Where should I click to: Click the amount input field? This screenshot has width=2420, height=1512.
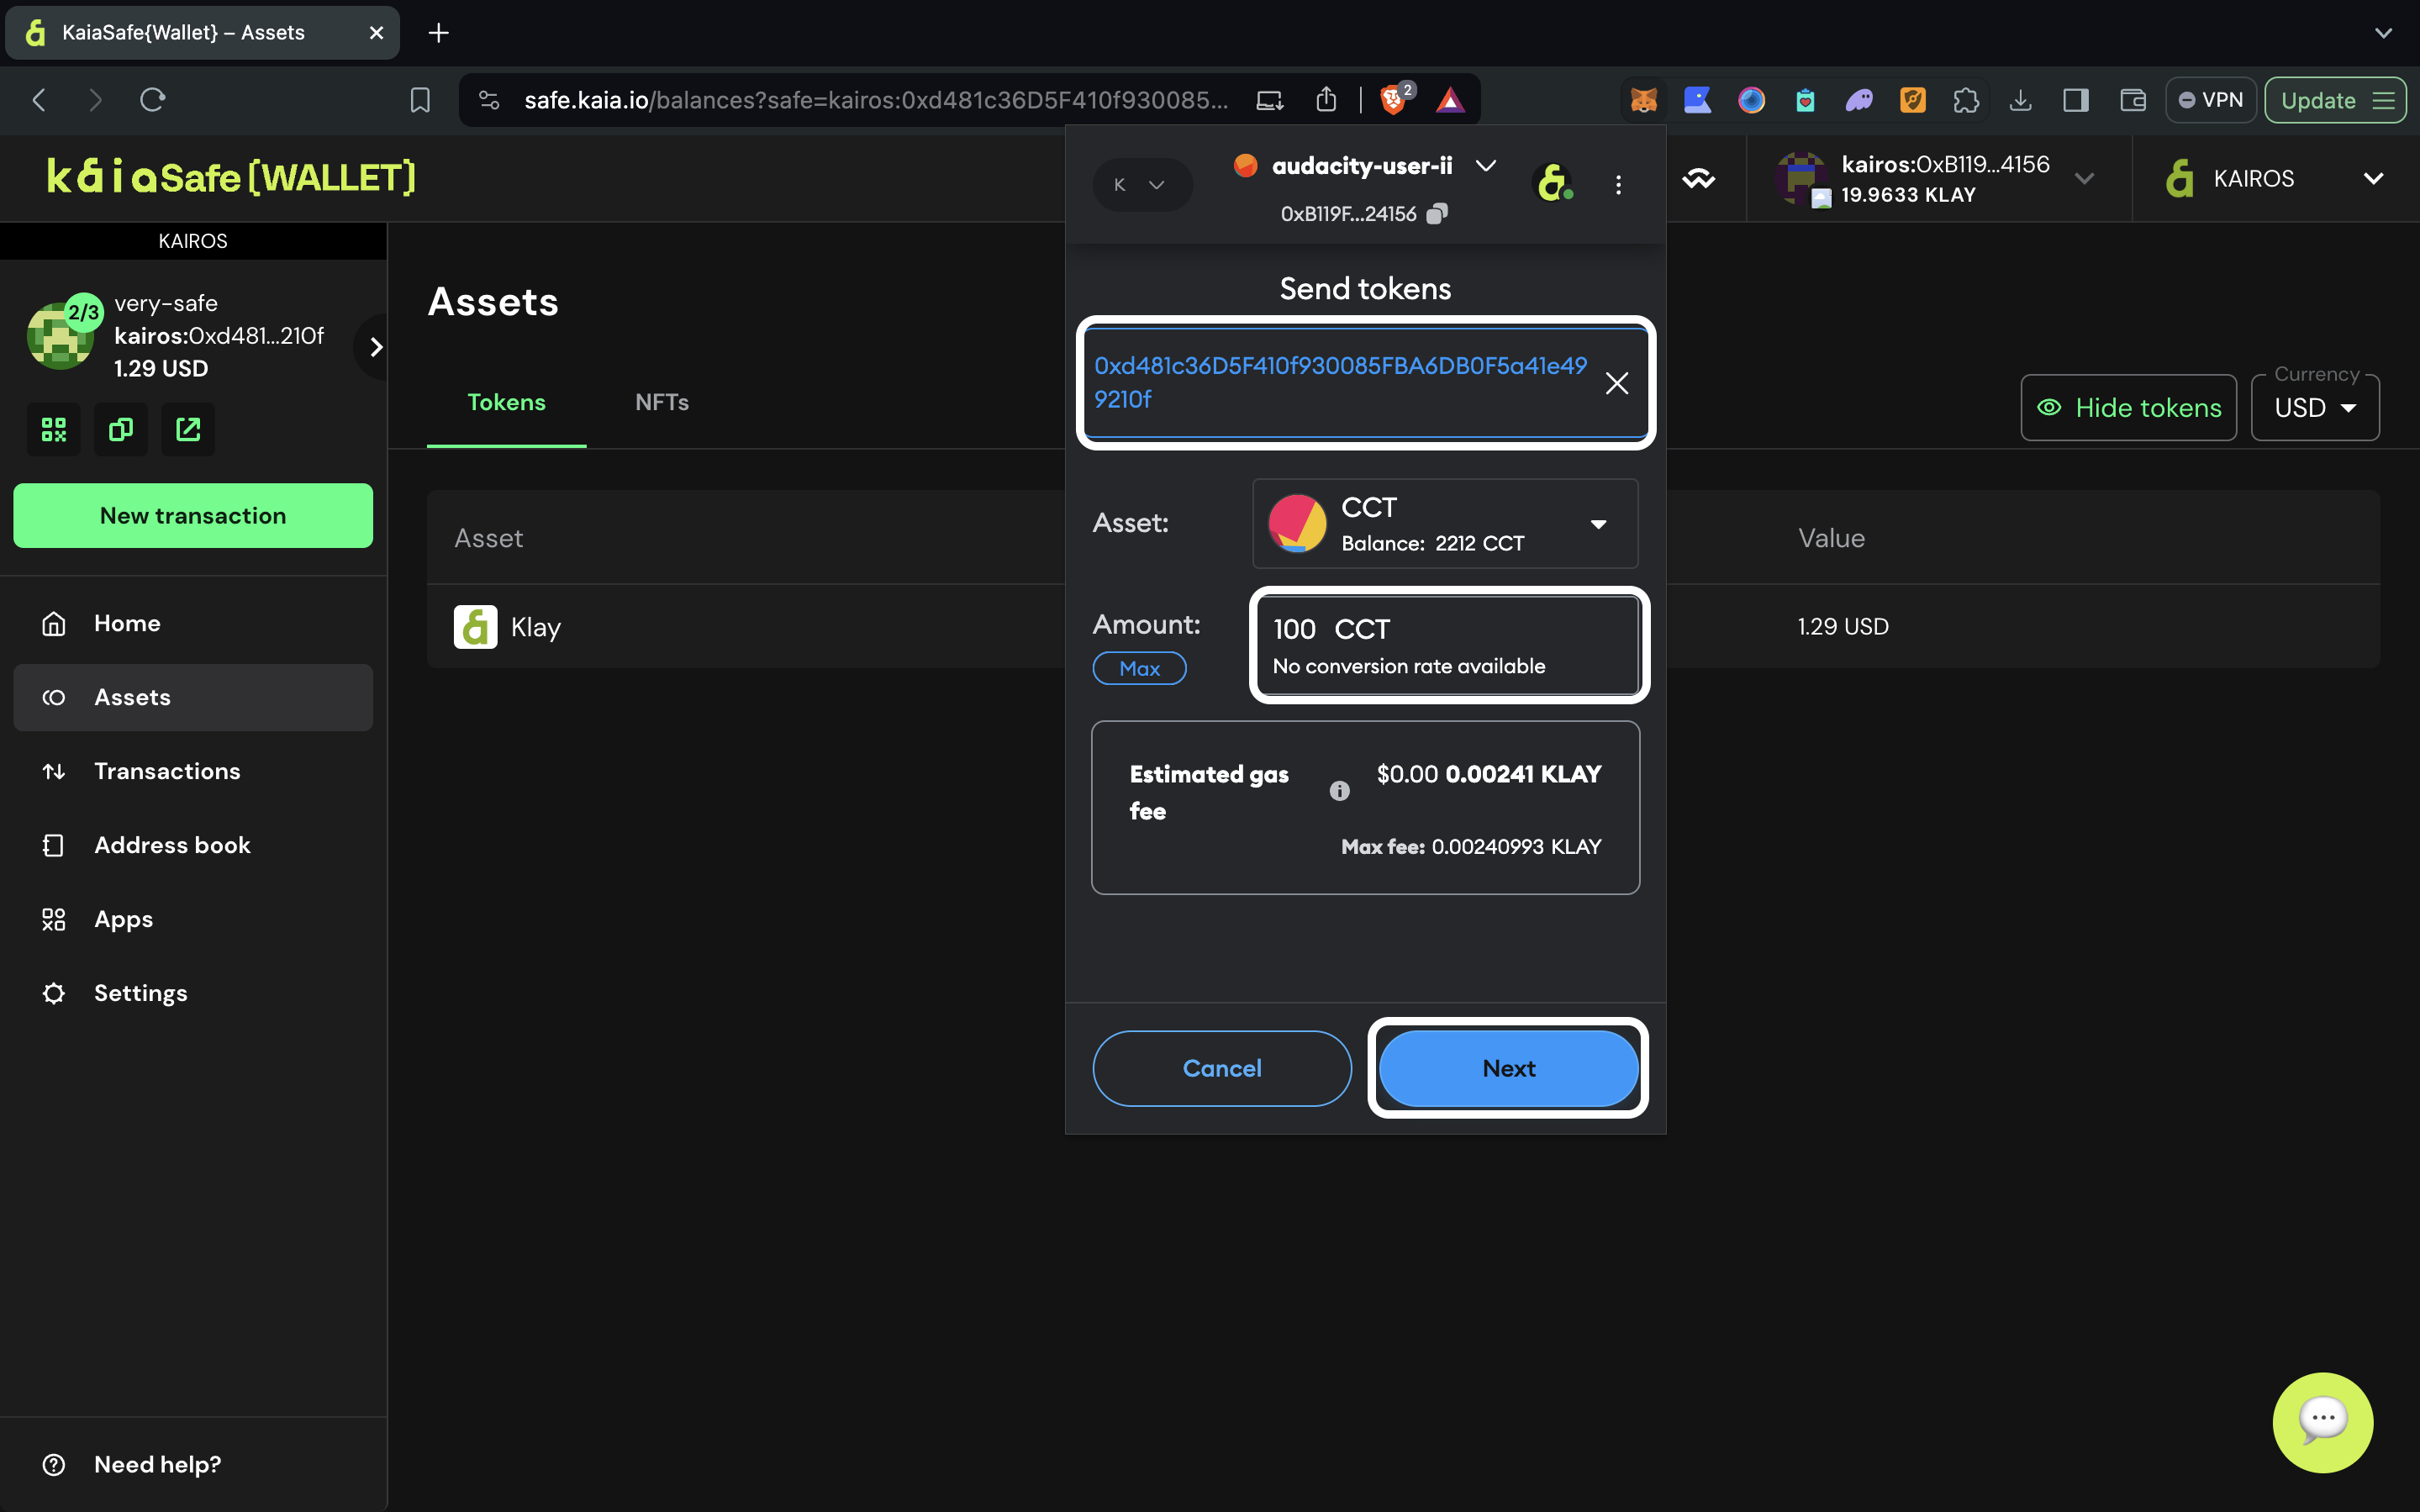1447,645
